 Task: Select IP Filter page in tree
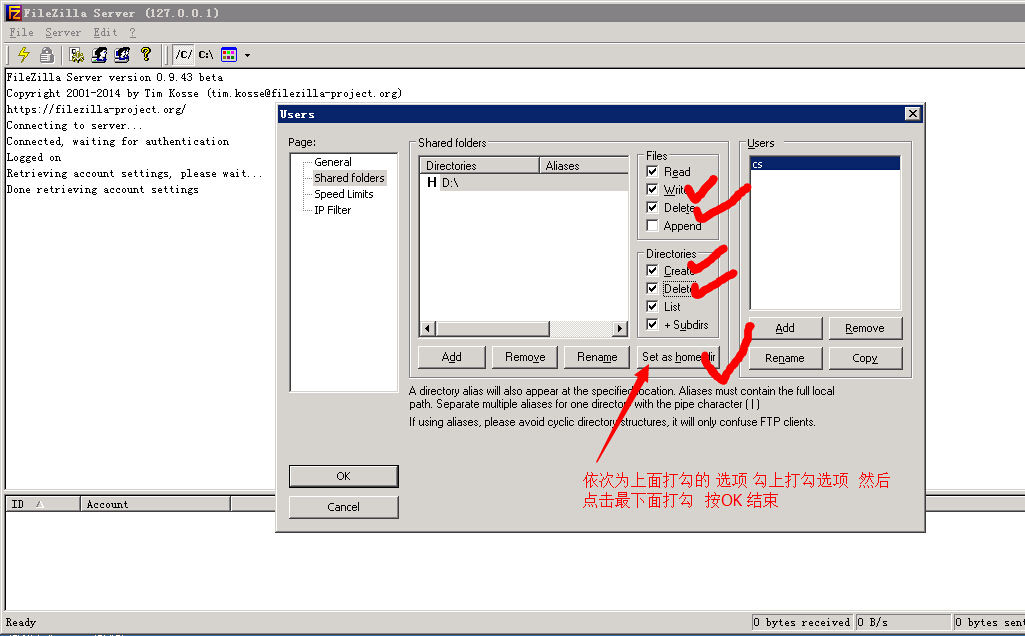click(x=333, y=210)
